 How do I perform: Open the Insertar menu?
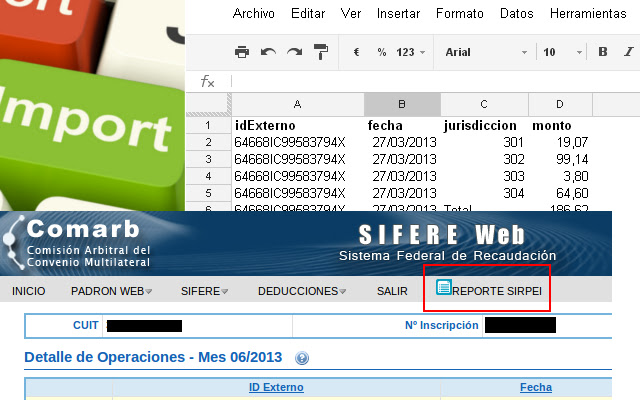coord(398,13)
